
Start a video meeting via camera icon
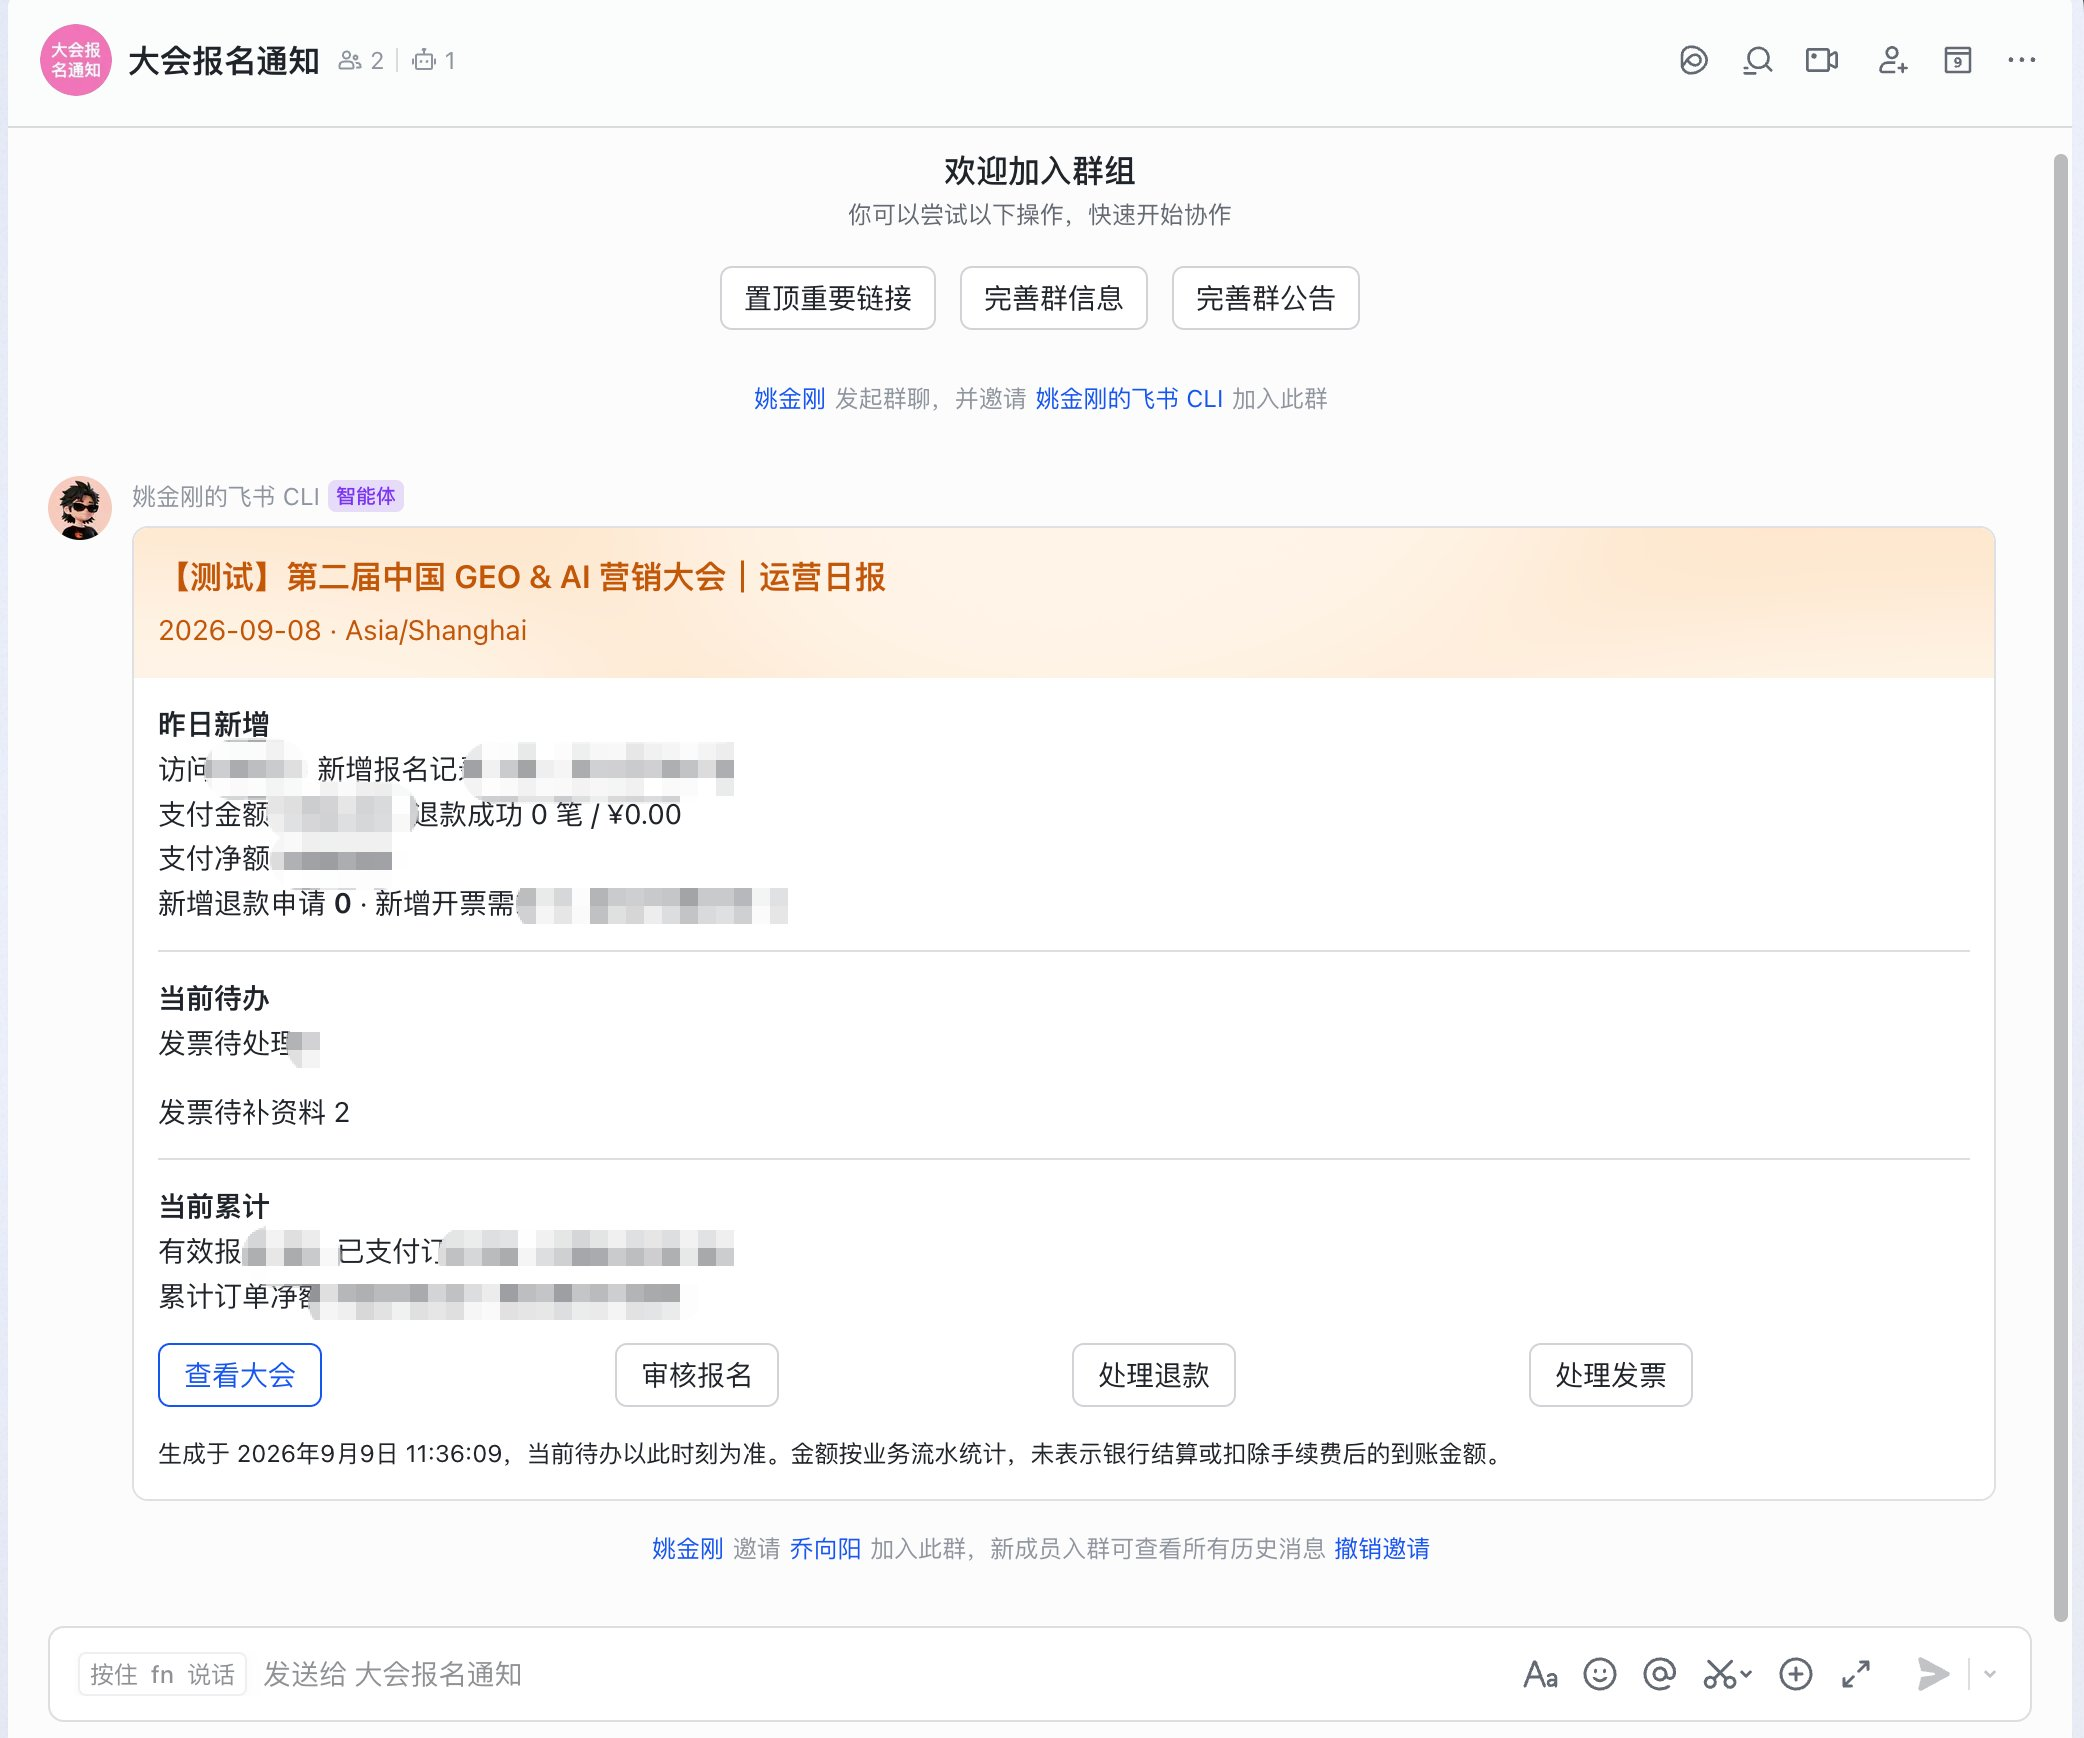1822,61
